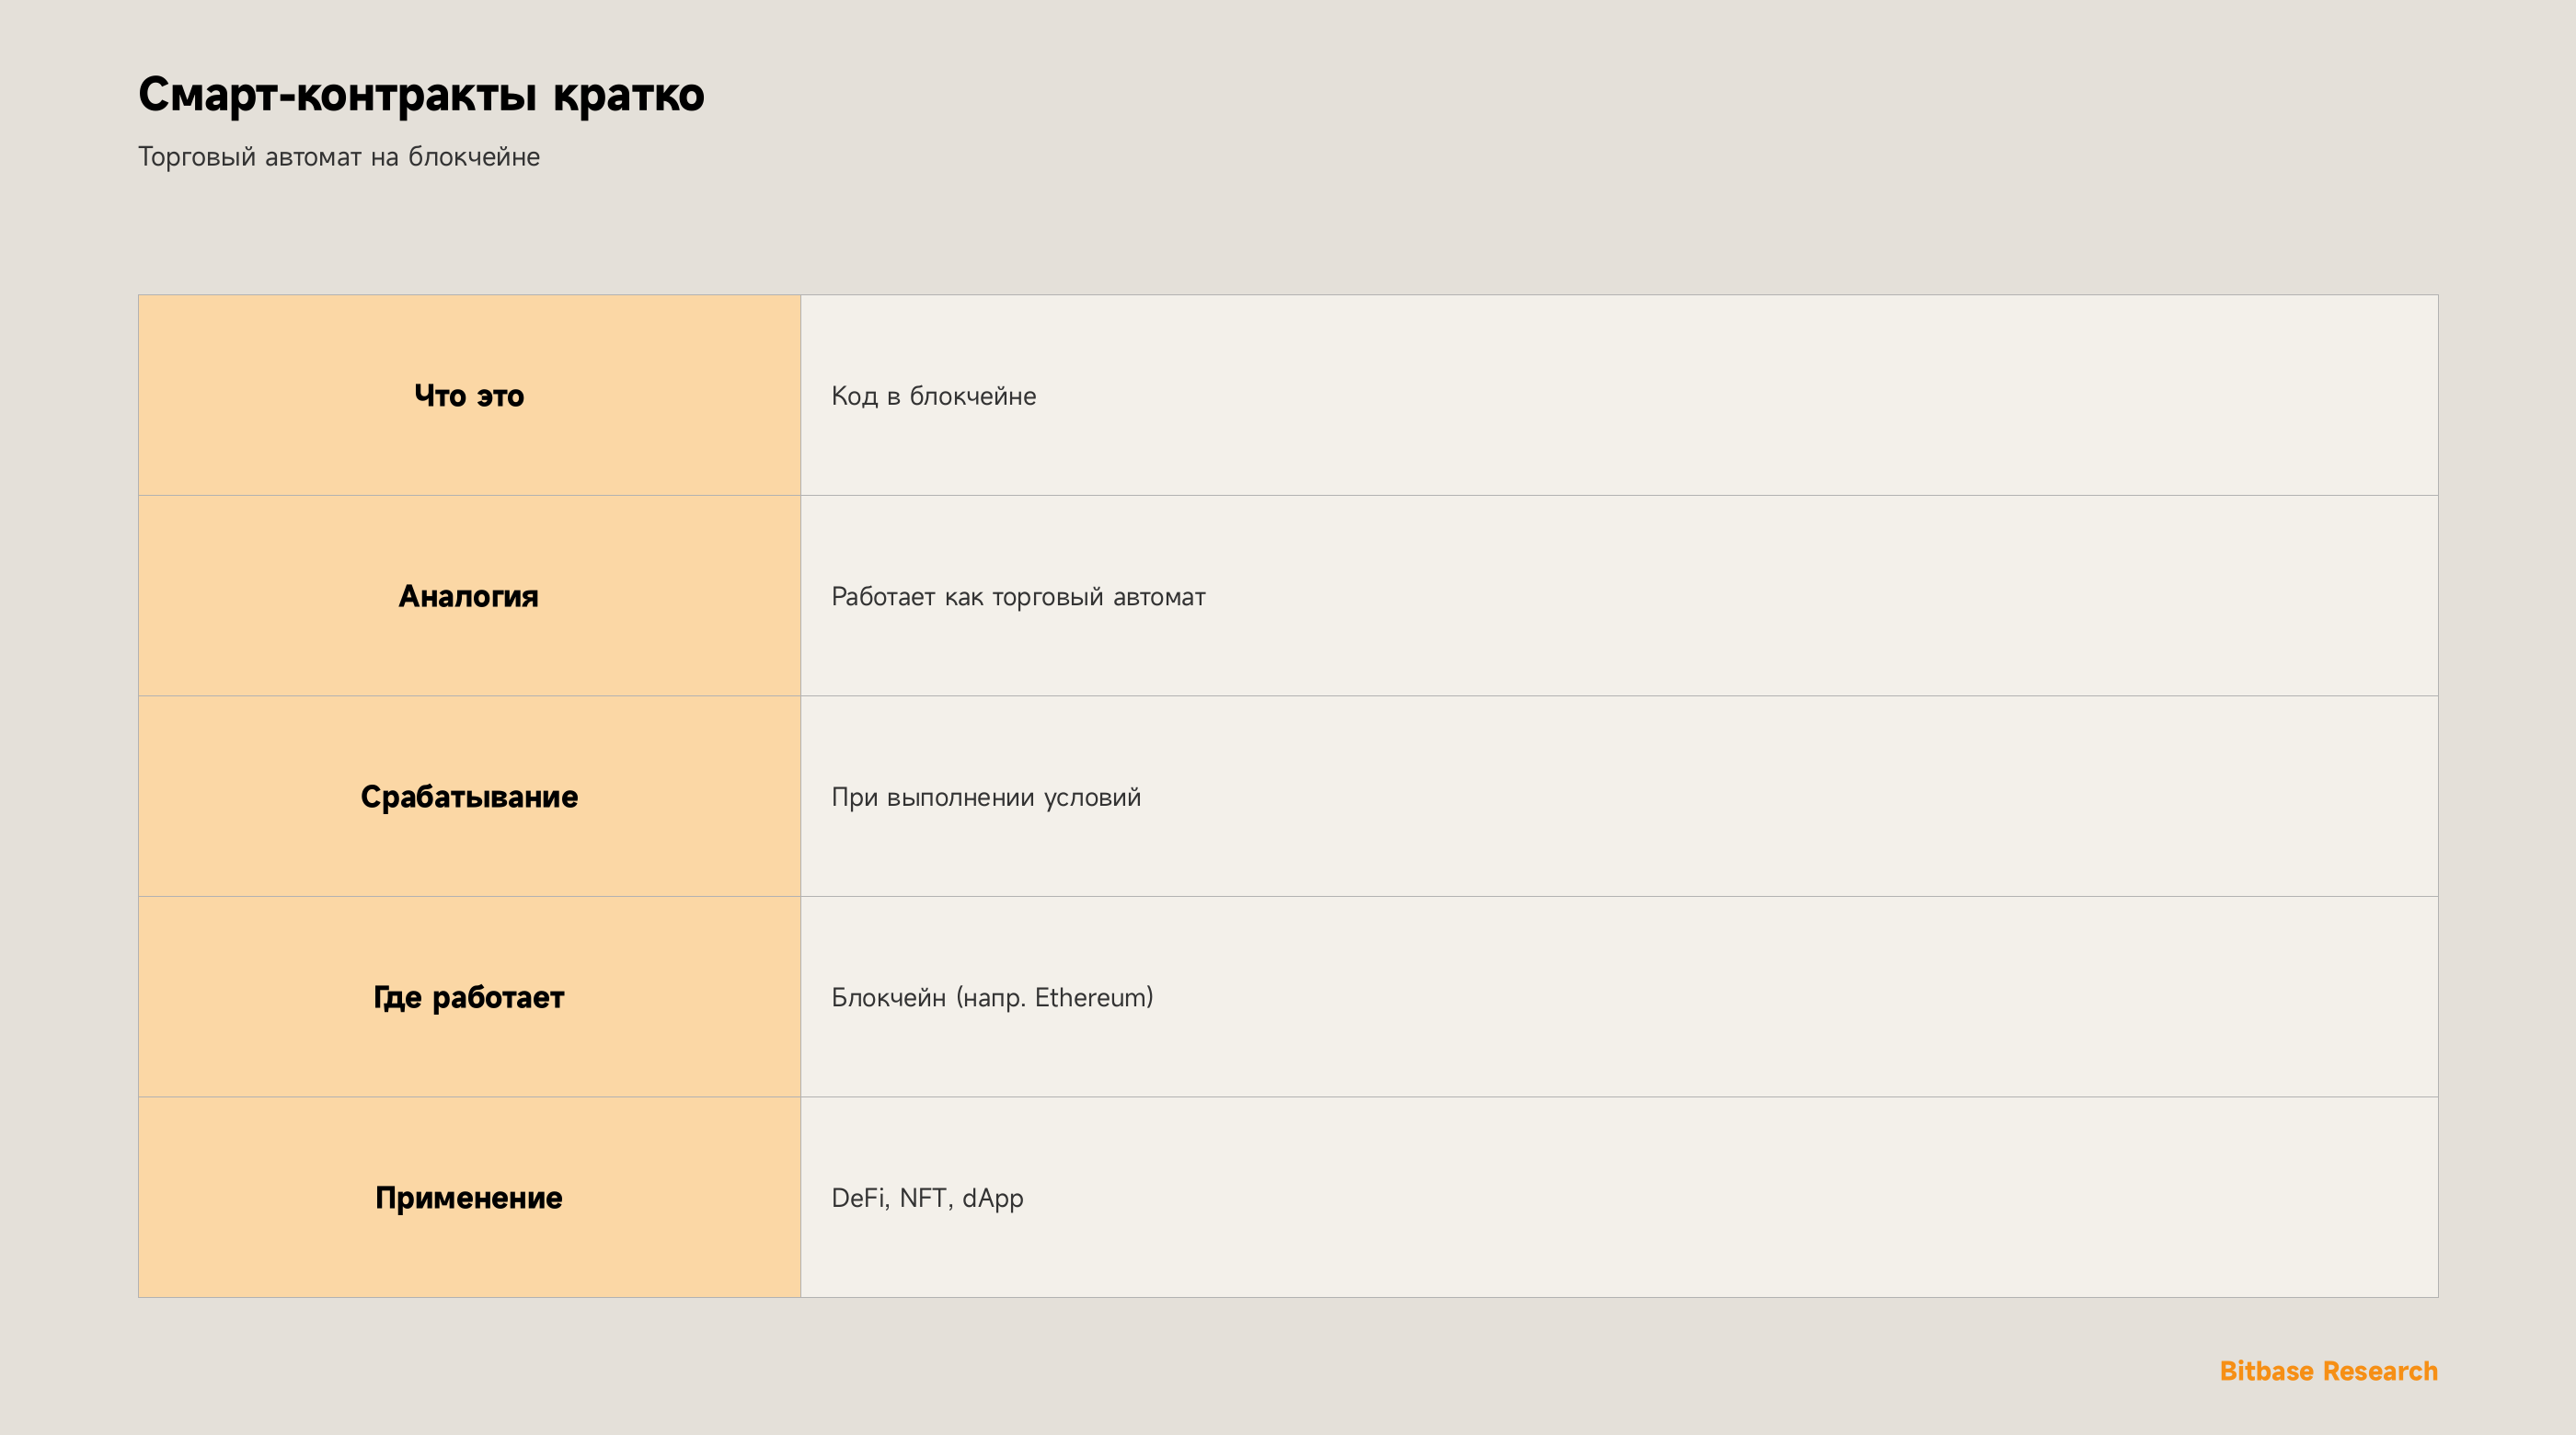Image resolution: width=2576 pixels, height=1435 pixels.
Task: Click the 'Код в блокчейне' cell
Action: (1619, 395)
